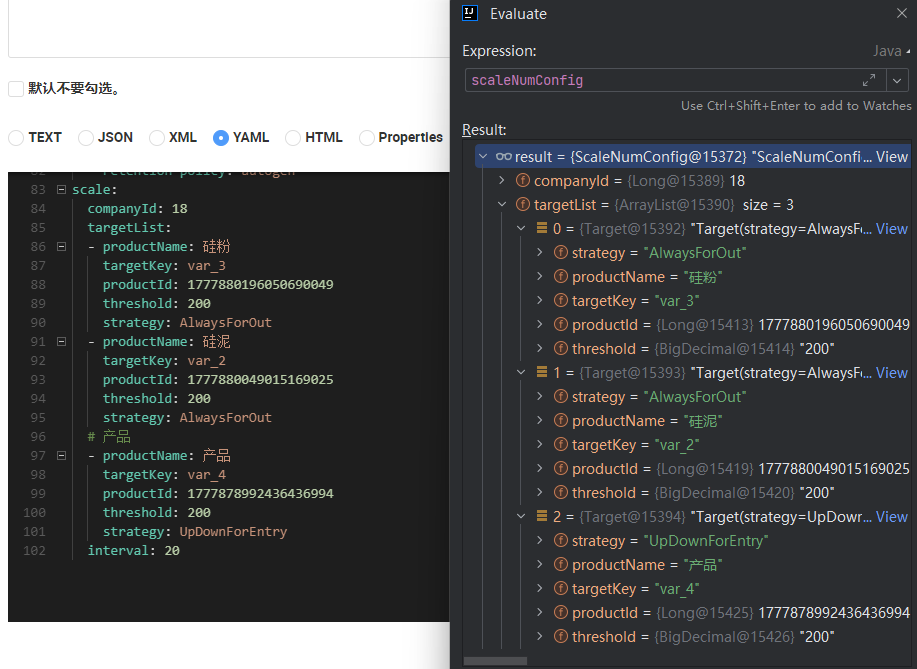
Task: Fold the 硅泥 list item at line 91
Action: [x=61, y=342]
